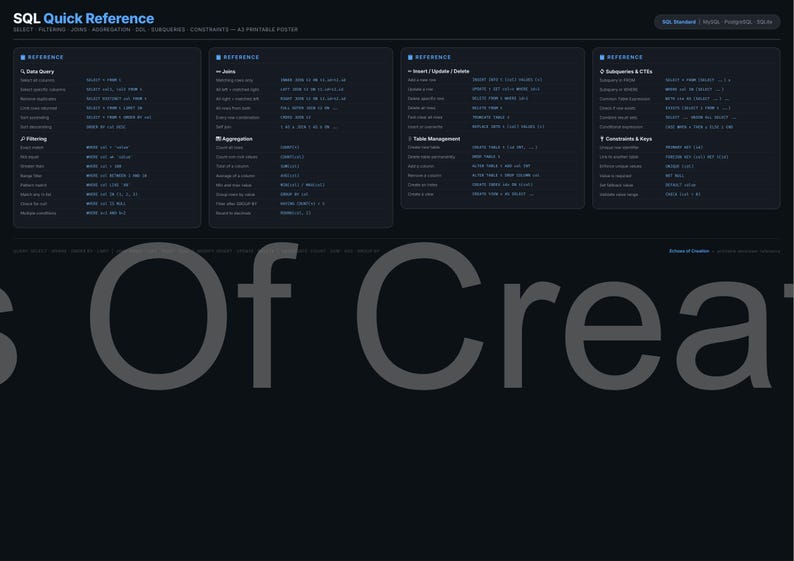Viewport: 794px width, 561px height.
Task: Click the 'Create an index' row label
Action: 423,185
